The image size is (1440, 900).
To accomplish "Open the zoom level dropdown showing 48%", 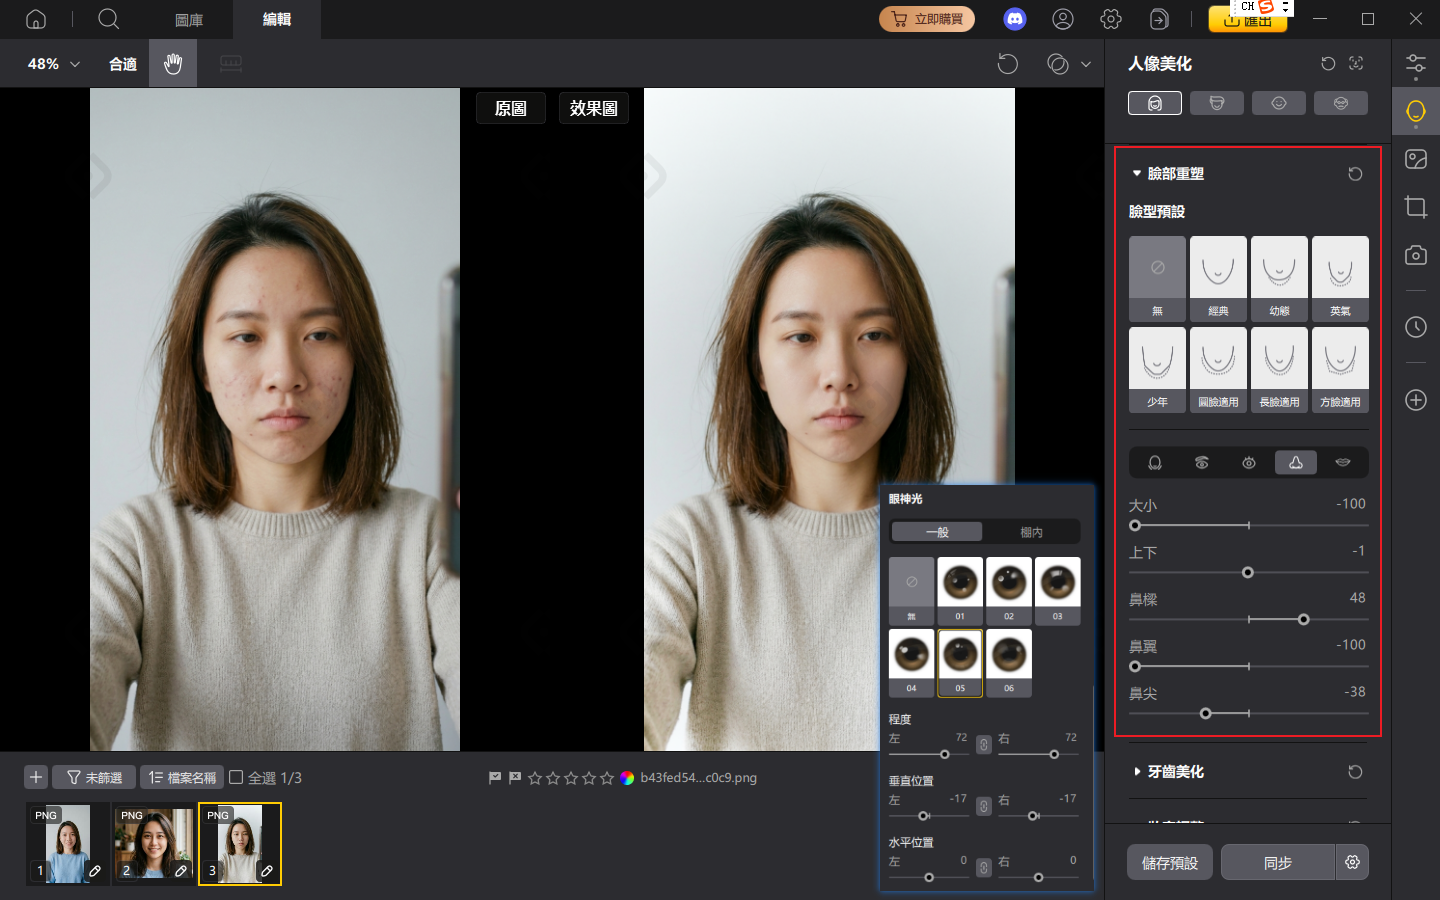I will click(x=52, y=63).
